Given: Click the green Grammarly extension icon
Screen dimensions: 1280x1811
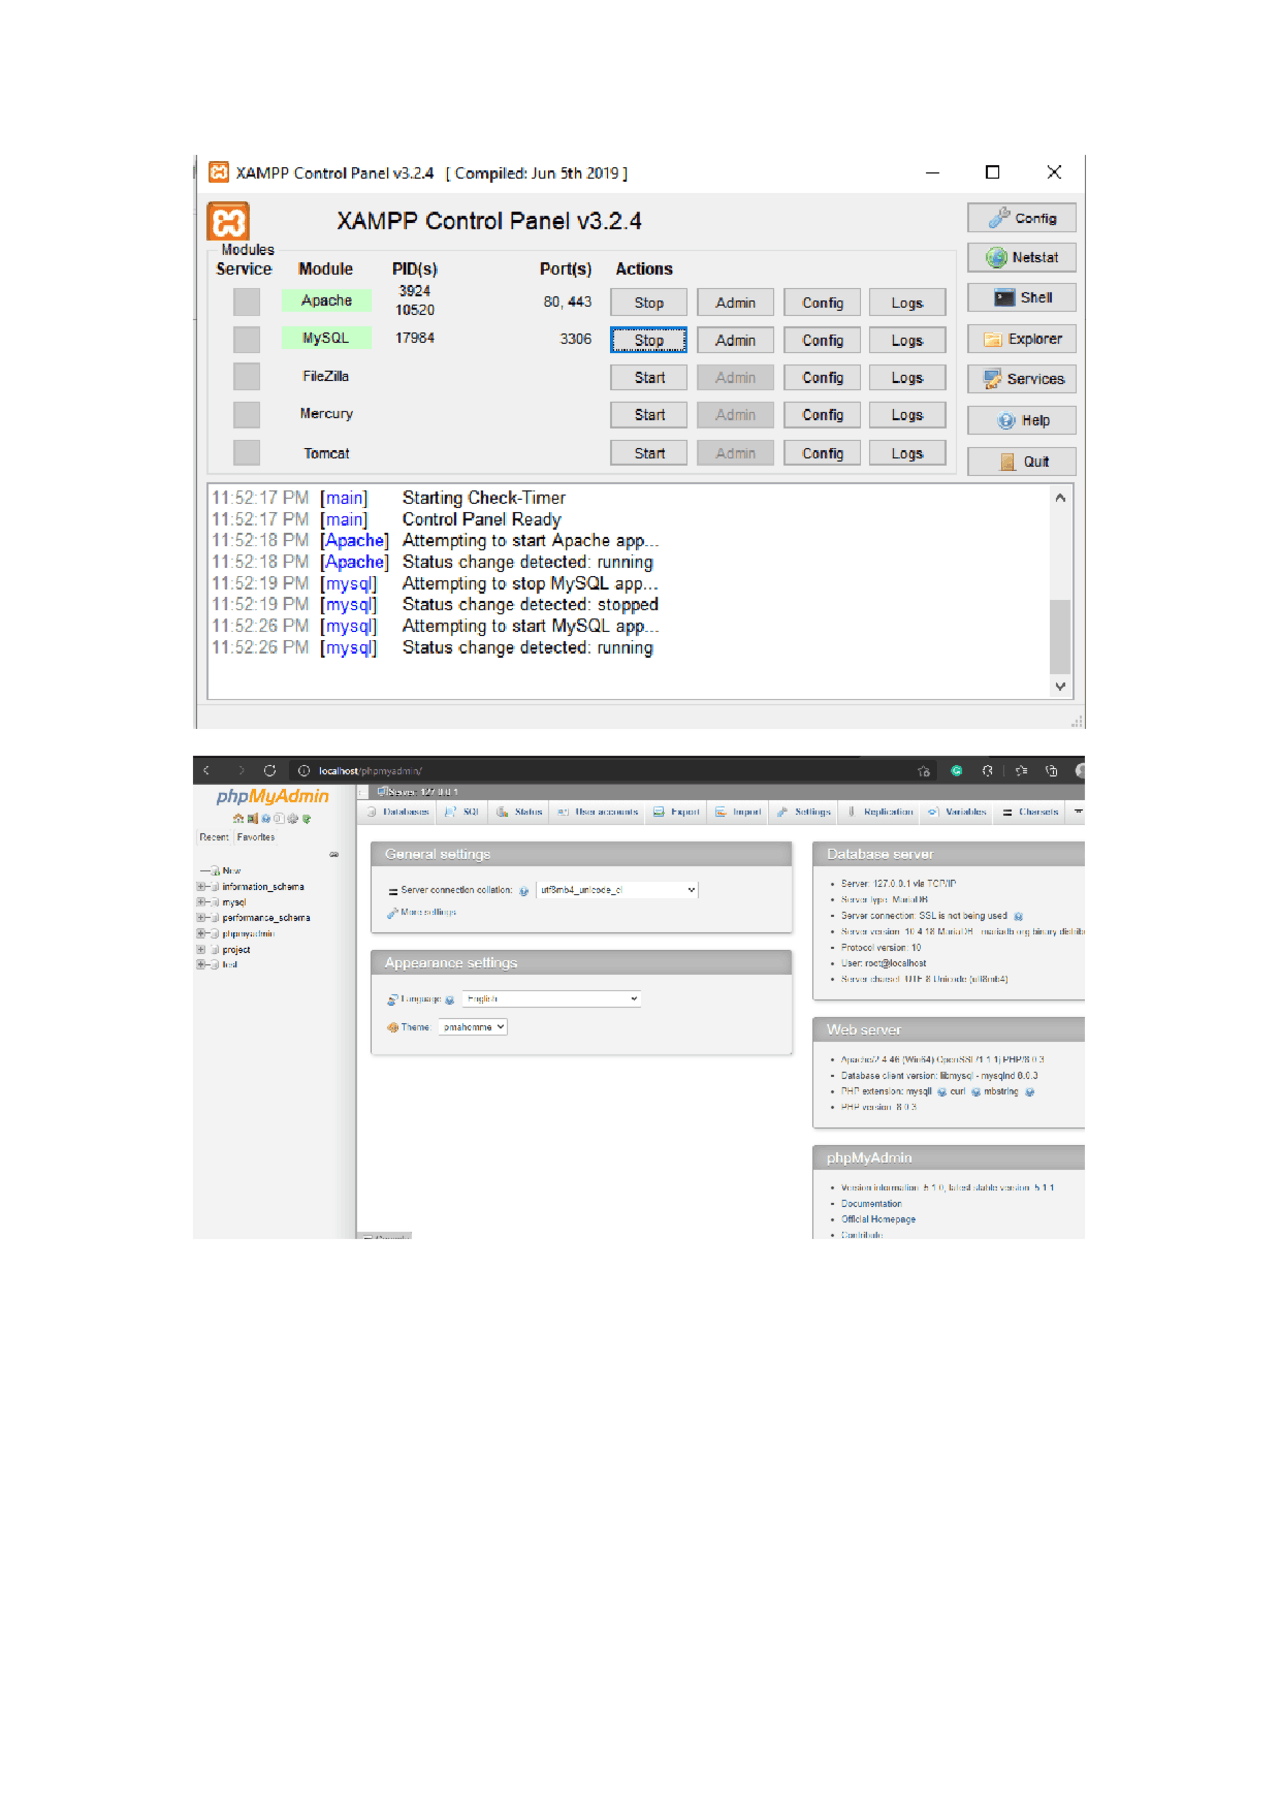Looking at the screenshot, I should coord(957,771).
